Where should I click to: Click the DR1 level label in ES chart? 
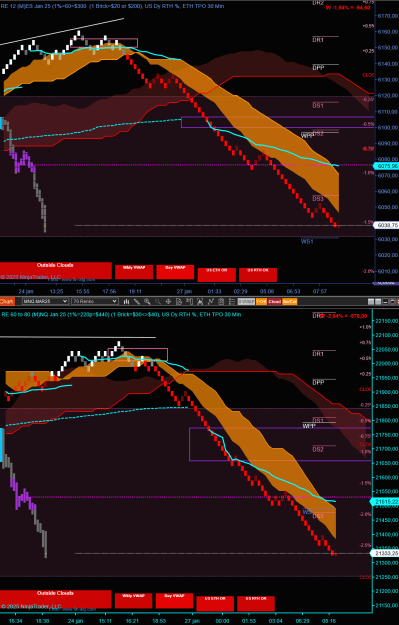[x=318, y=40]
